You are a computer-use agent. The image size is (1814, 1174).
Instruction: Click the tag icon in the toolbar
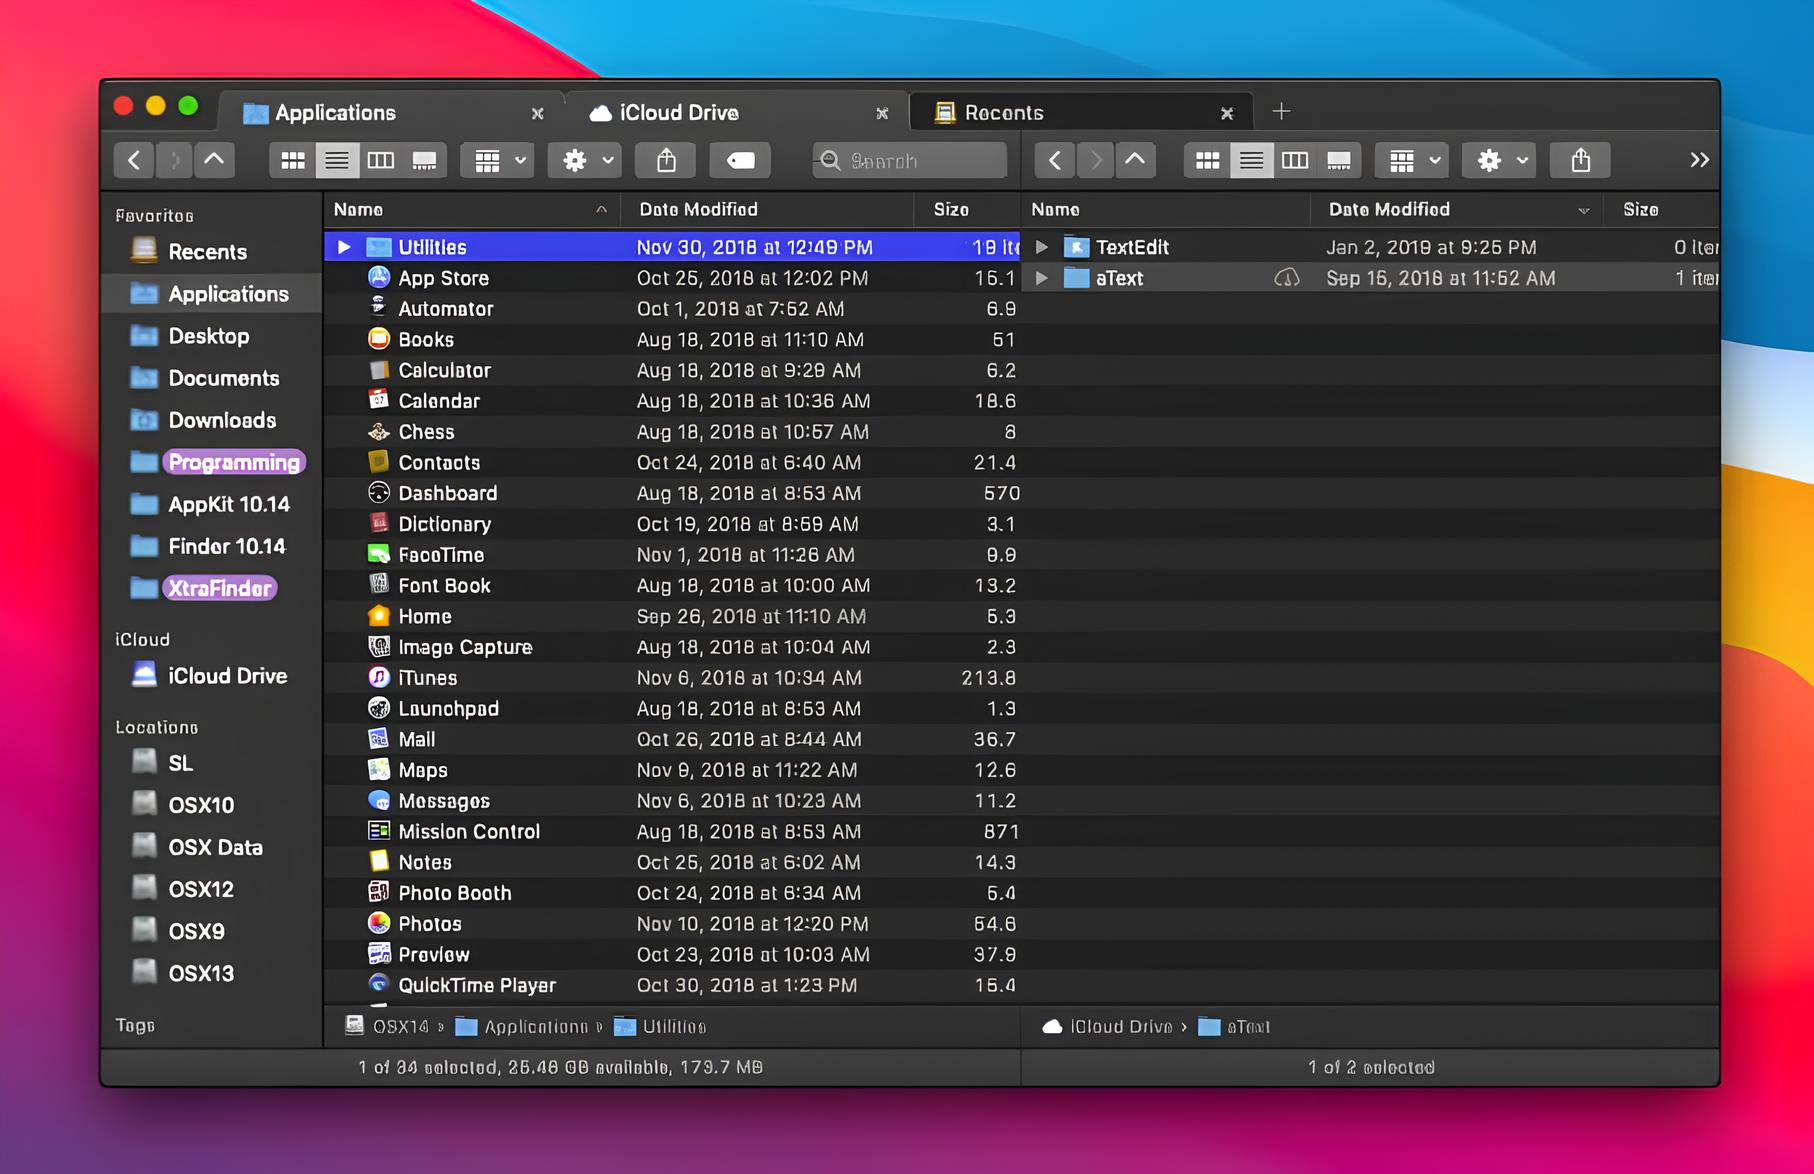pyautogui.click(x=740, y=160)
